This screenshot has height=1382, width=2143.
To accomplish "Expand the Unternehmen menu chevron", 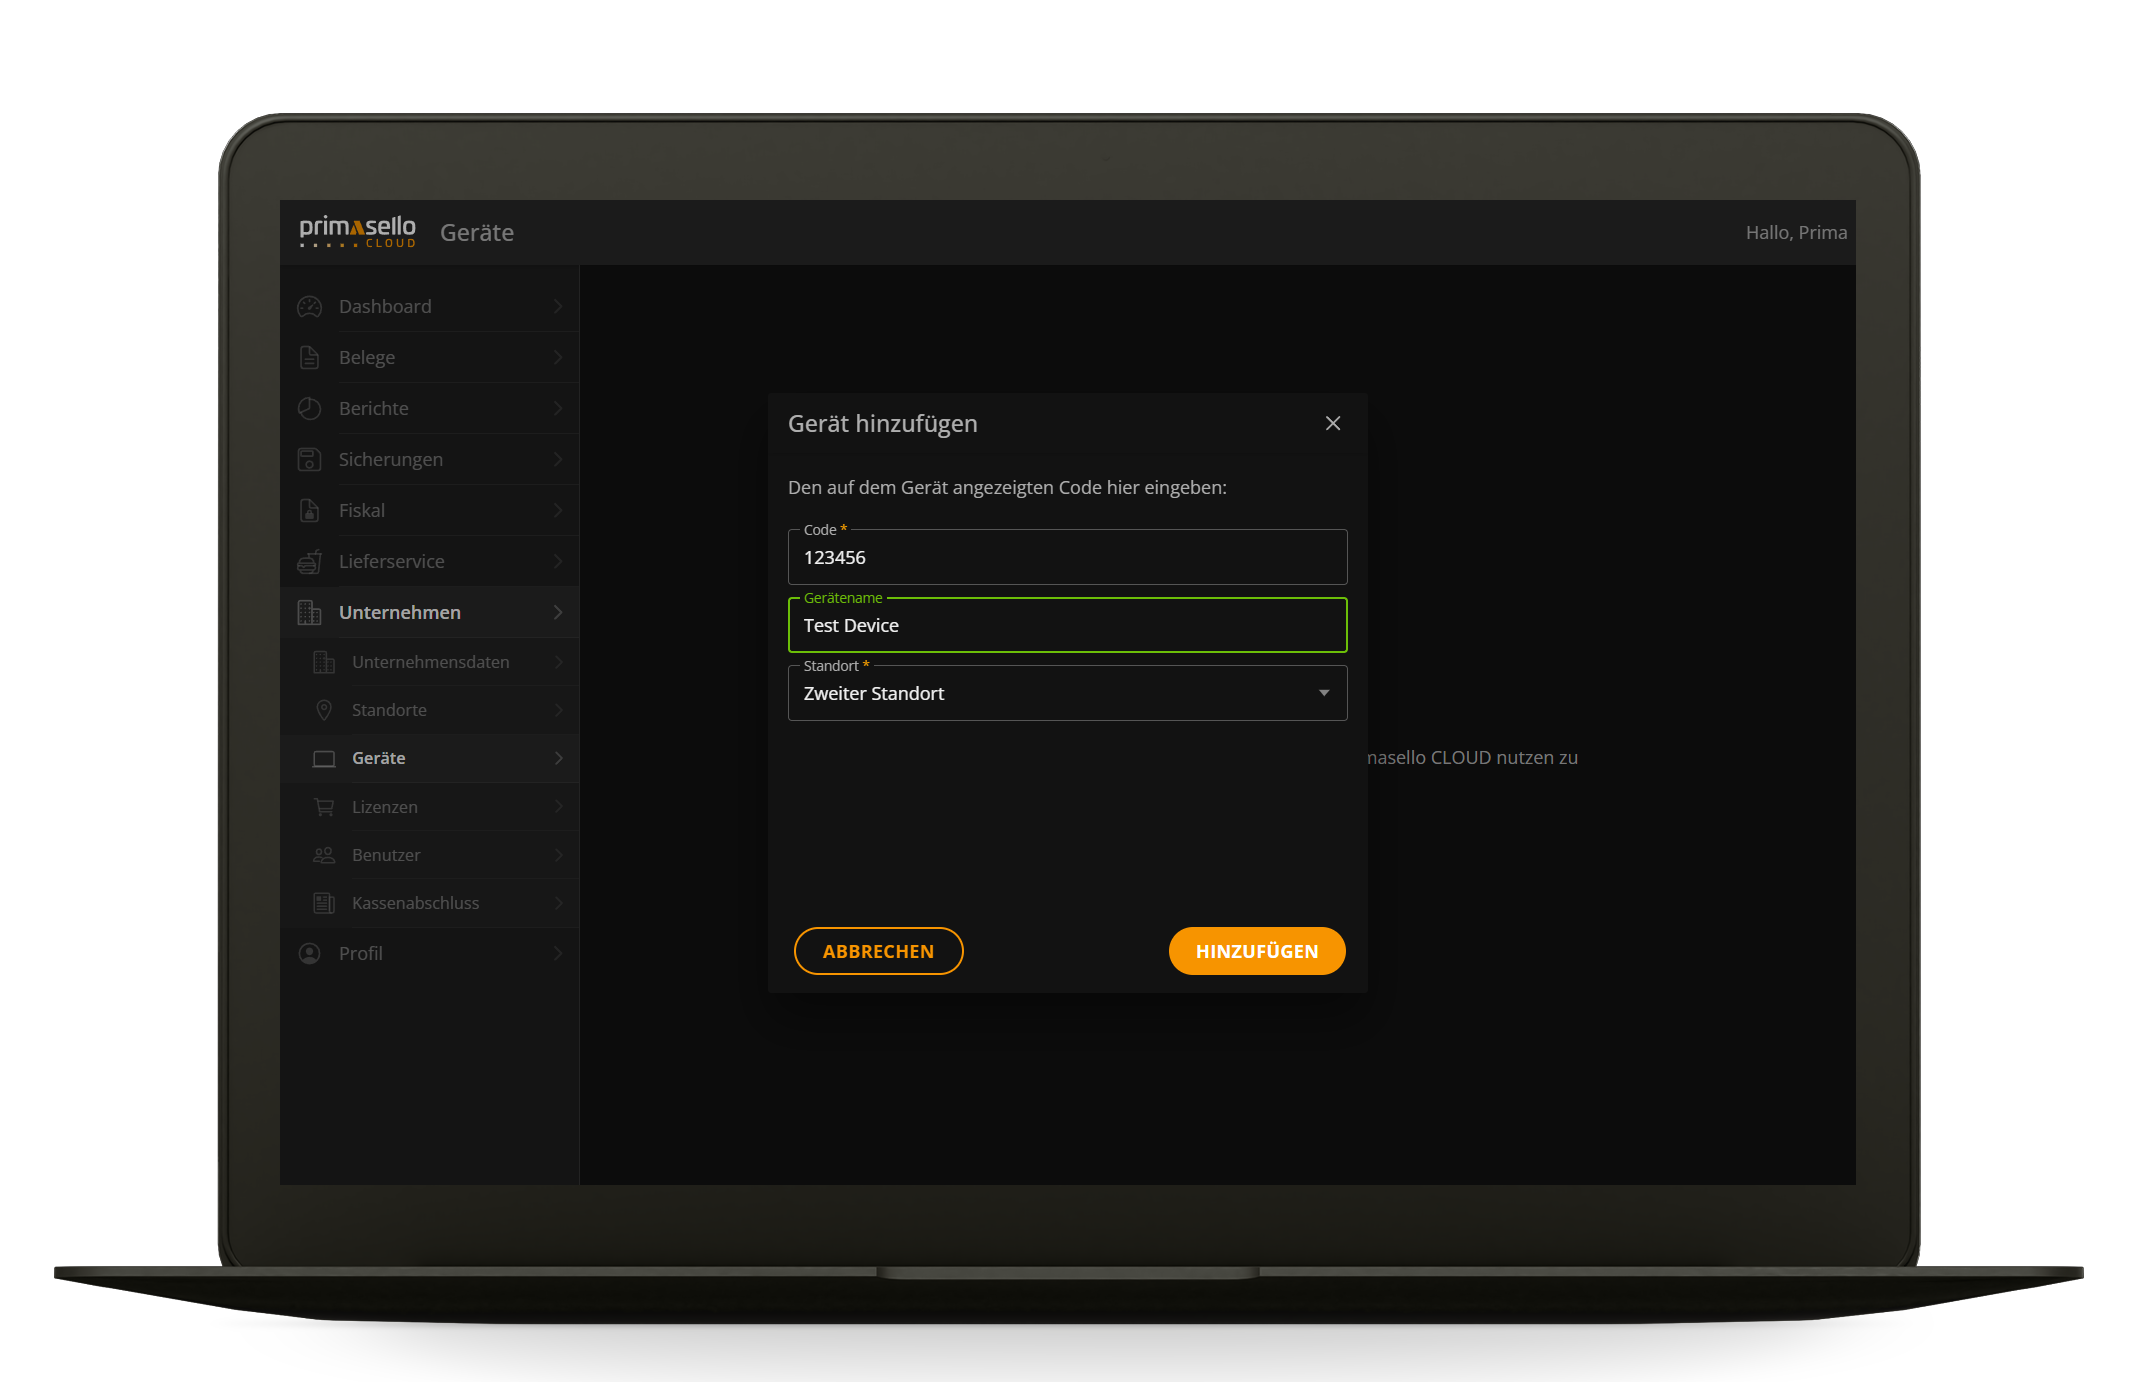I will click(x=557, y=612).
